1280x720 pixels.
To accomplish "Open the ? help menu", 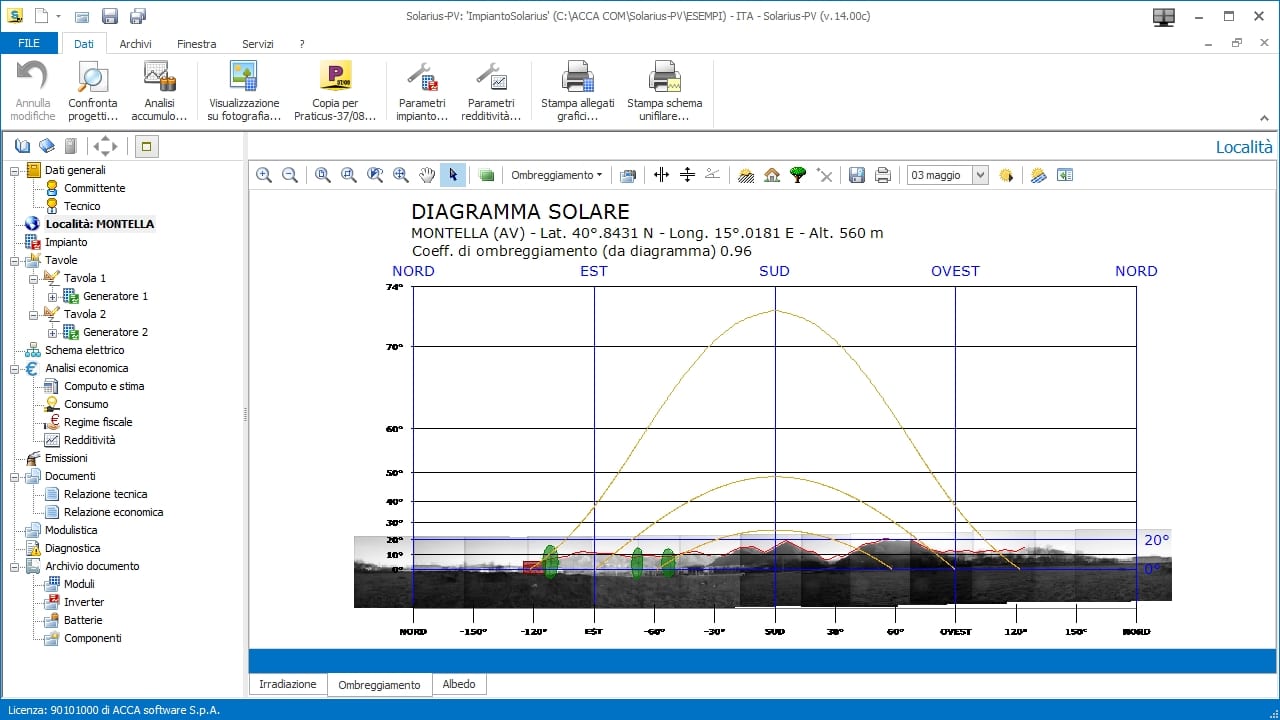I will 302,44.
